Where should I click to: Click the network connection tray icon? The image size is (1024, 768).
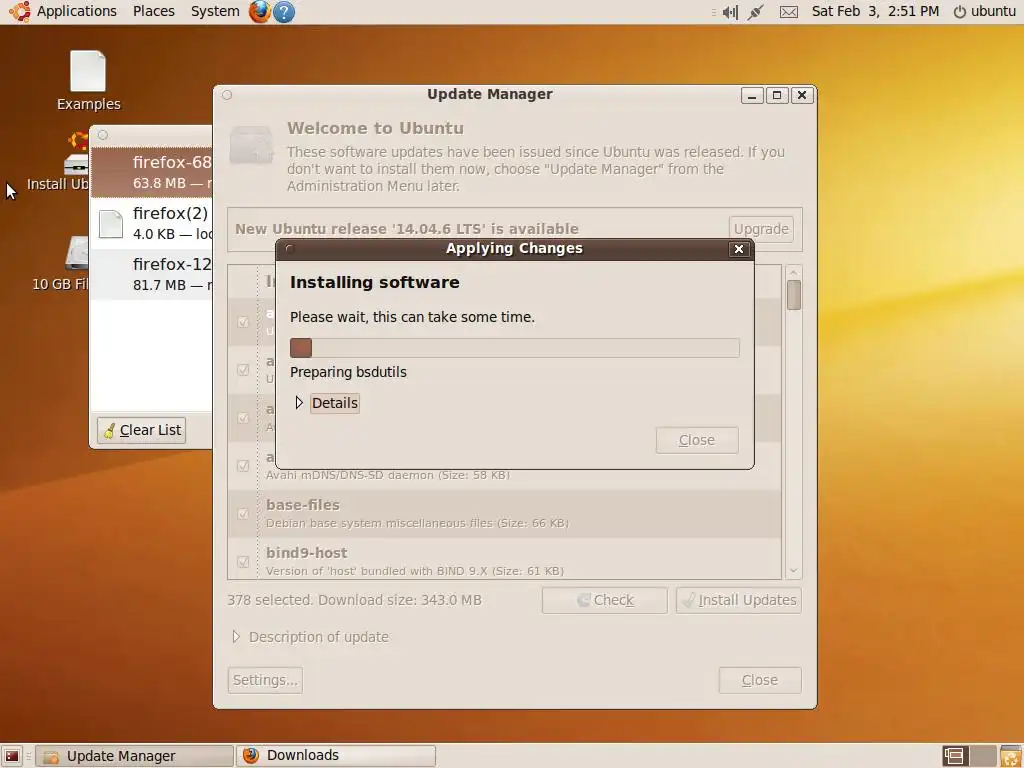756,11
